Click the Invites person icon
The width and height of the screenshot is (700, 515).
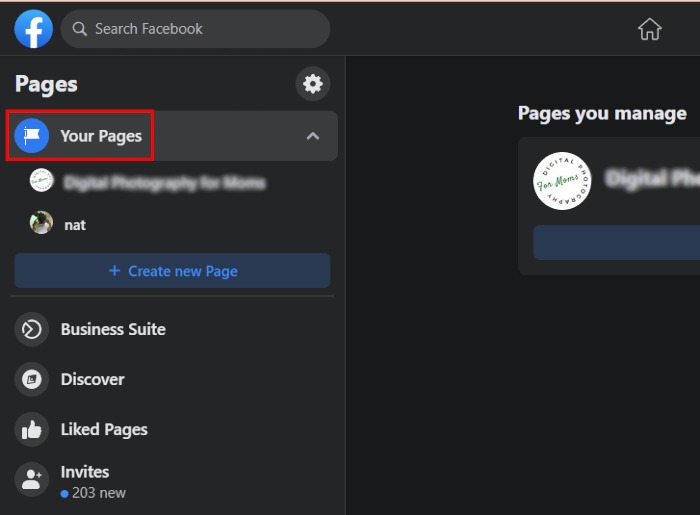(32, 480)
